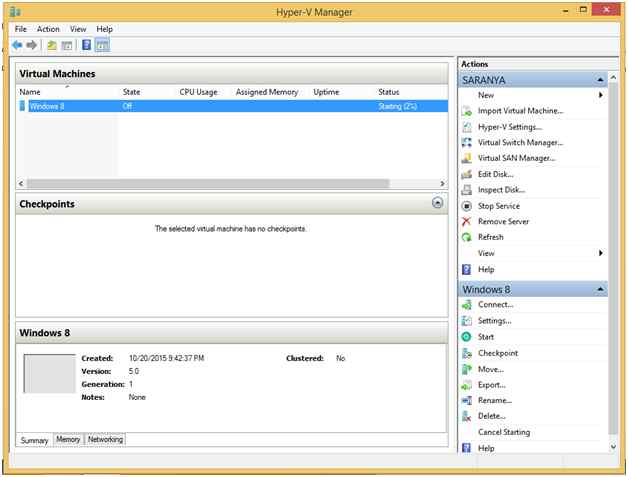Click the Virtual SAN Manager icon
This screenshot has width=628, height=477.
pos(467,158)
